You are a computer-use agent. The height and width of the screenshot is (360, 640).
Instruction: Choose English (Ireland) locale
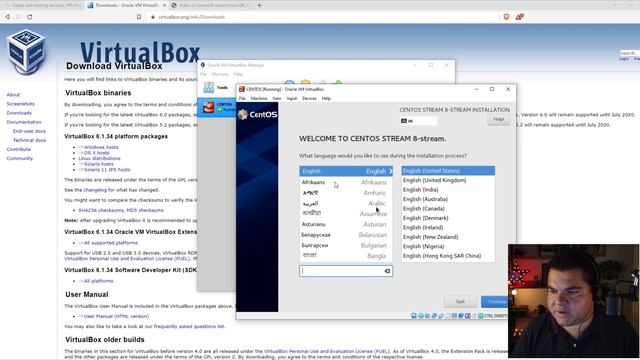tap(448, 227)
